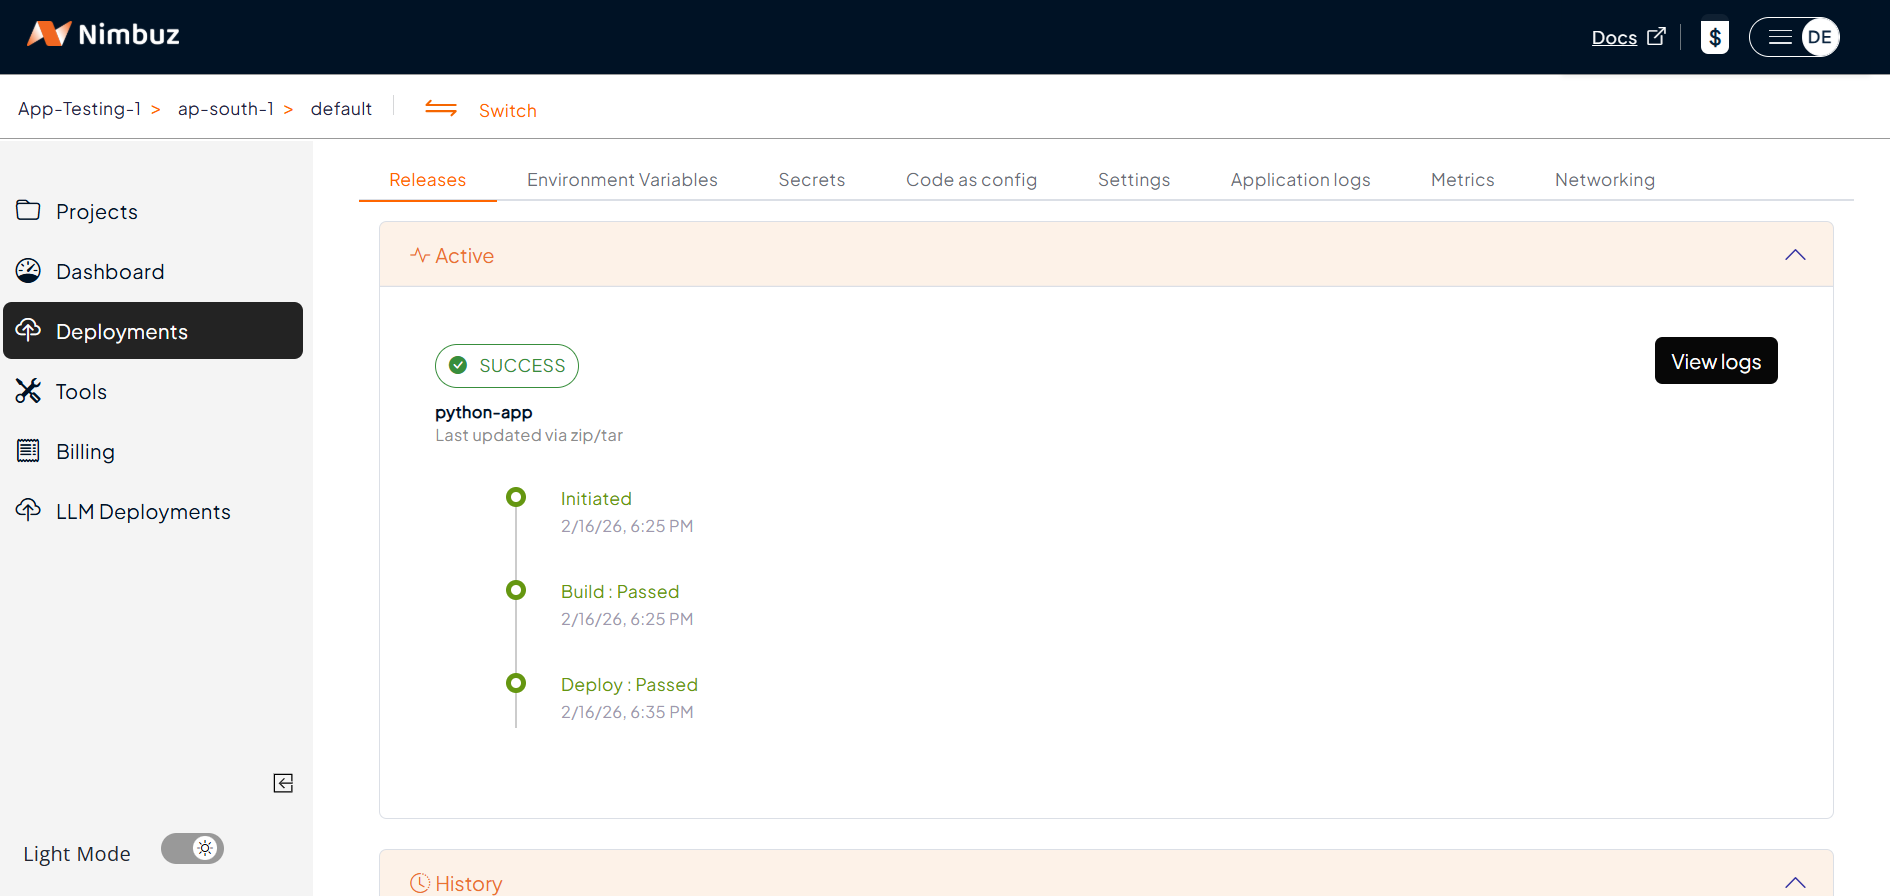Select Deployments in the sidebar
Image resolution: width=1890 pixels, height=896 pixels.
pyautogui.click(x=153, y=331)
